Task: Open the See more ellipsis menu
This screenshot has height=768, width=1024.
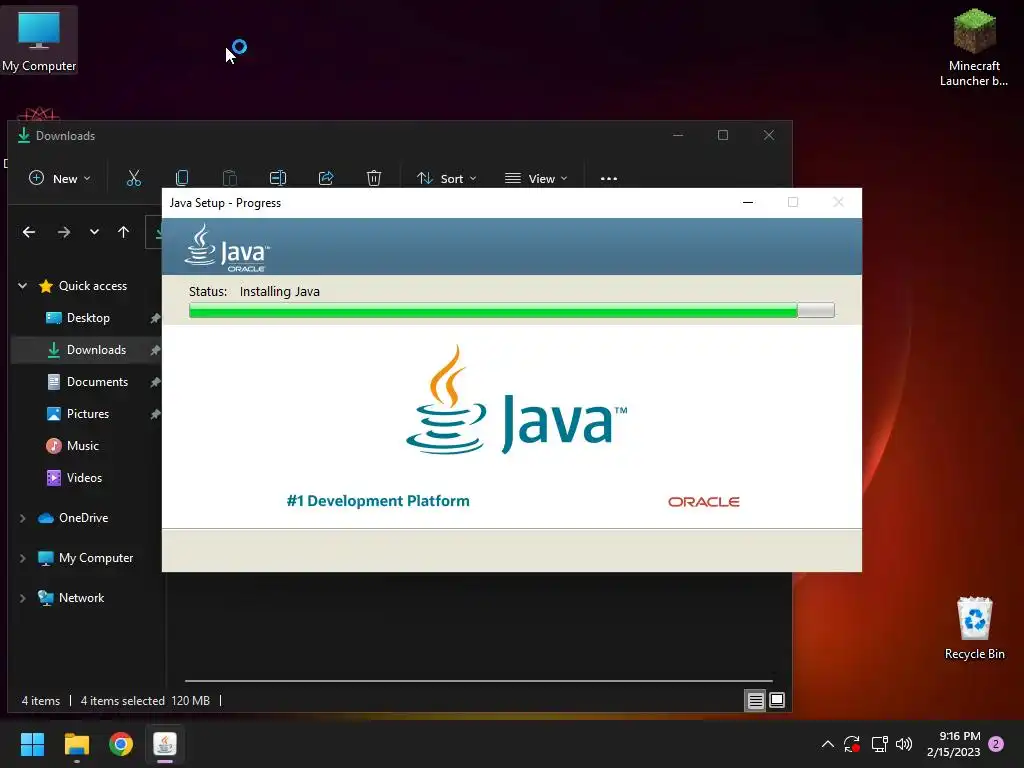Action: tap(609, 178)
